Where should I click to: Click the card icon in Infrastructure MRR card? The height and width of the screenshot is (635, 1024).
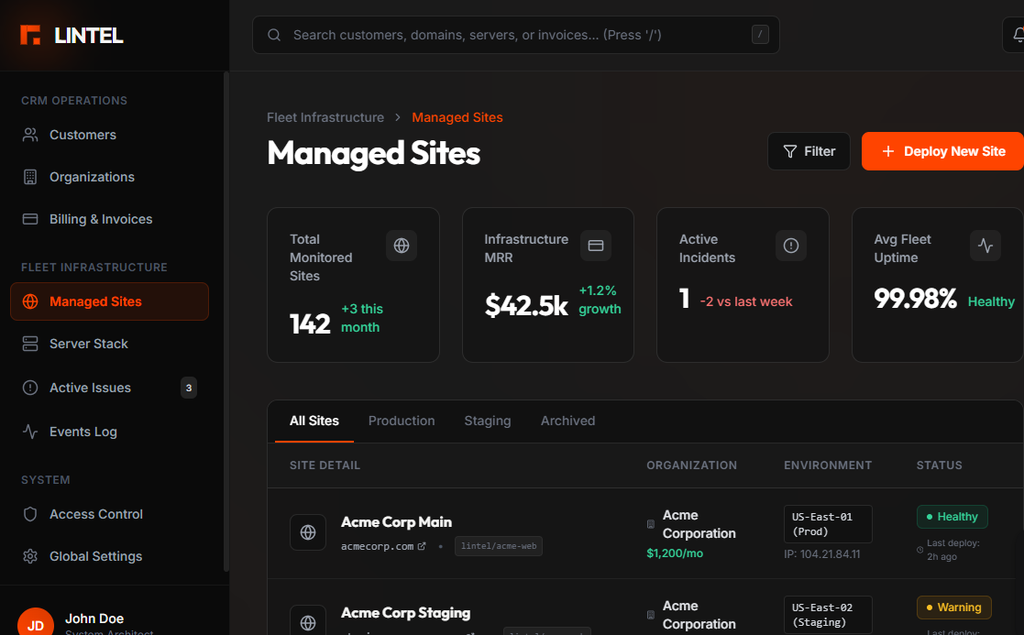click(596, 246)
